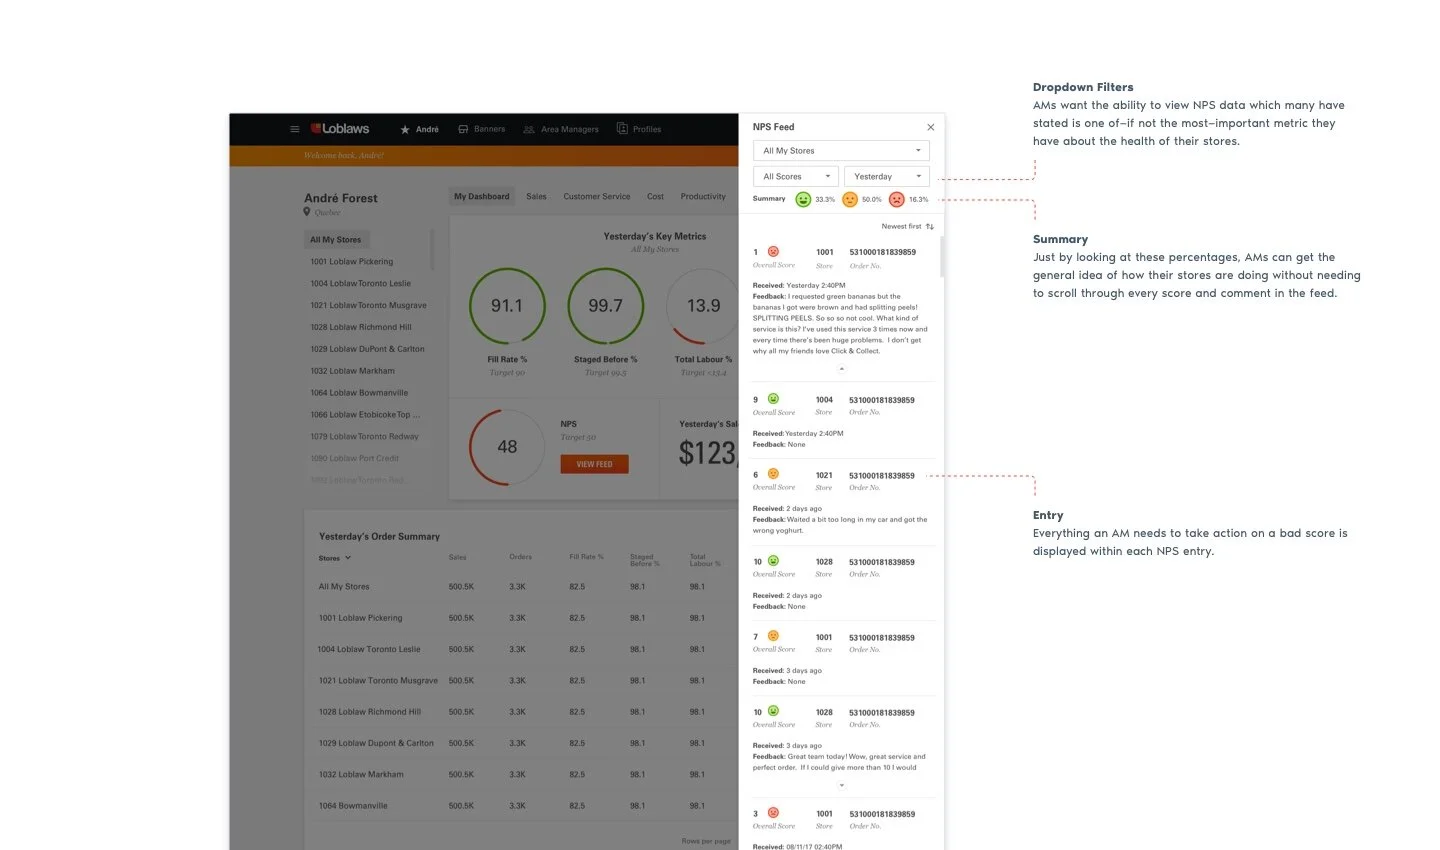The height and width of the screenshot is (850, 1440).
Task: Click the Loblaws logo
Action: (x=340, y=128)
